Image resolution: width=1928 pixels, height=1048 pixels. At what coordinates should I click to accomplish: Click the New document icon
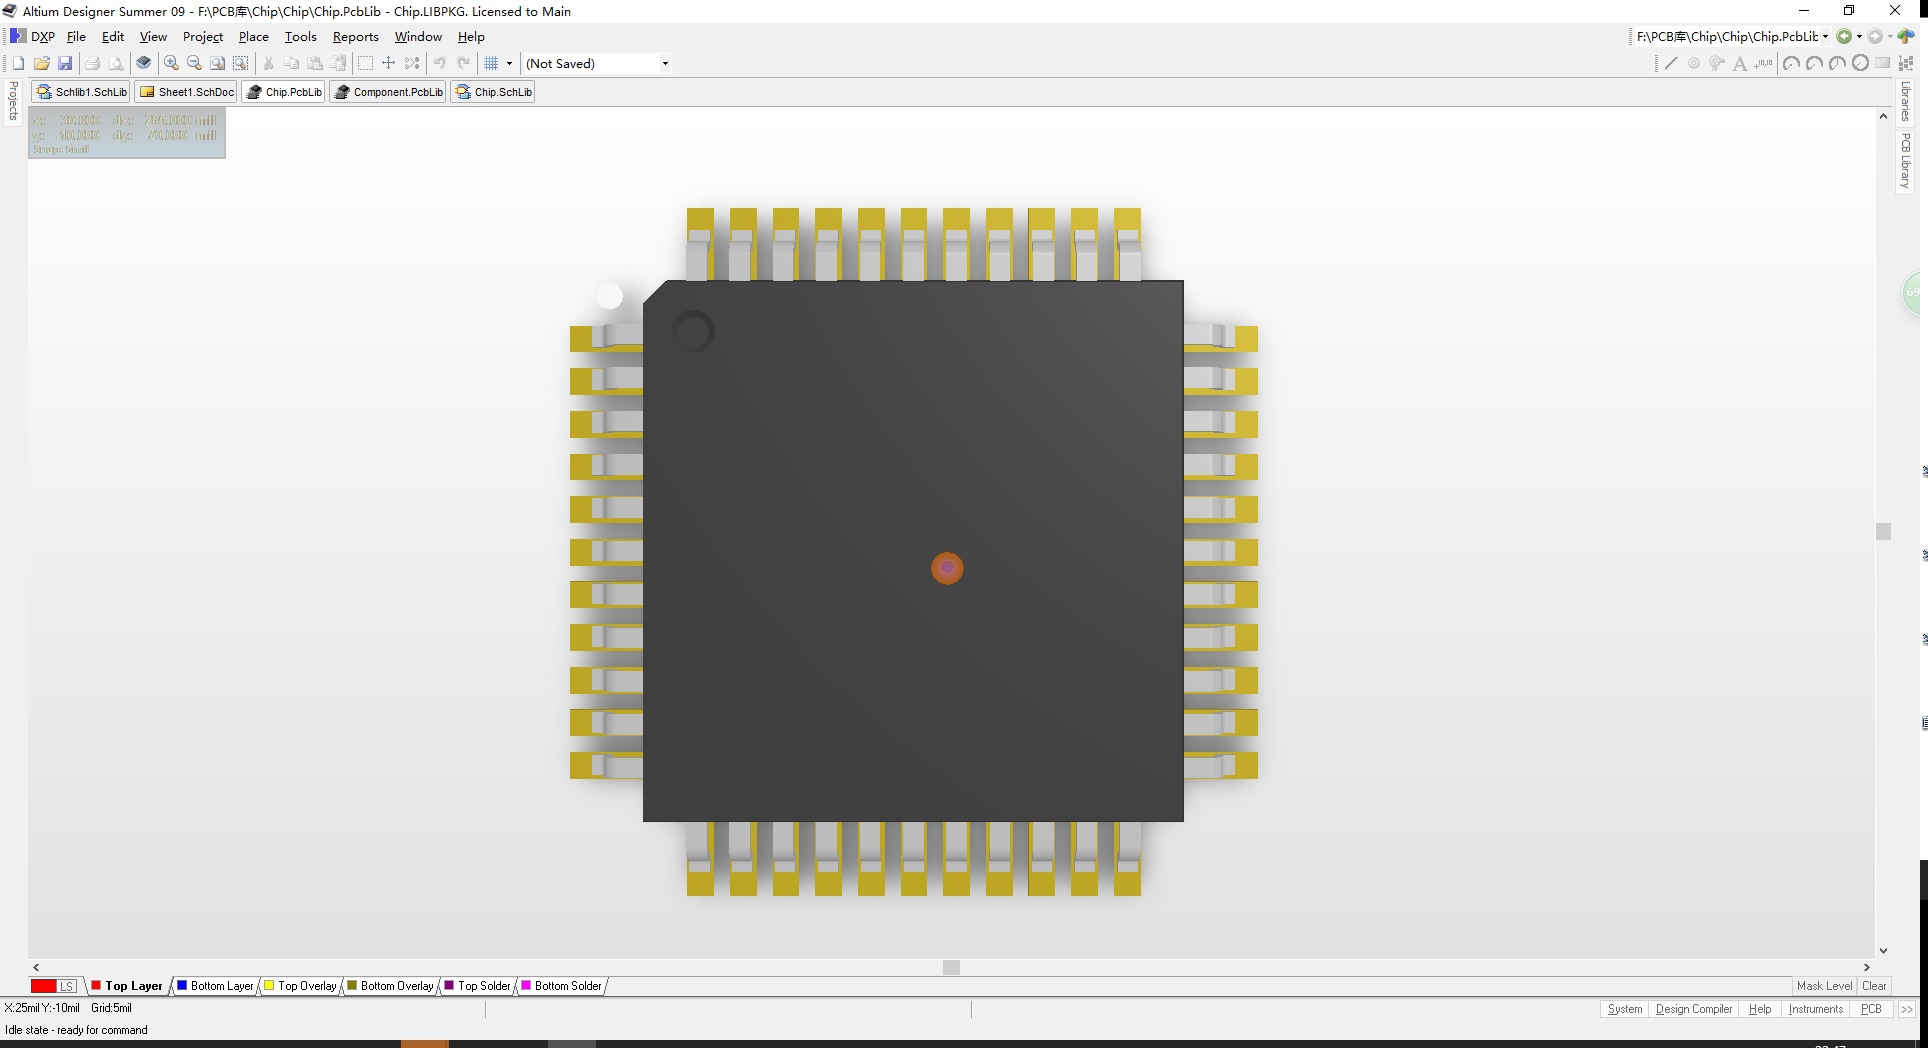pos(18,63)
